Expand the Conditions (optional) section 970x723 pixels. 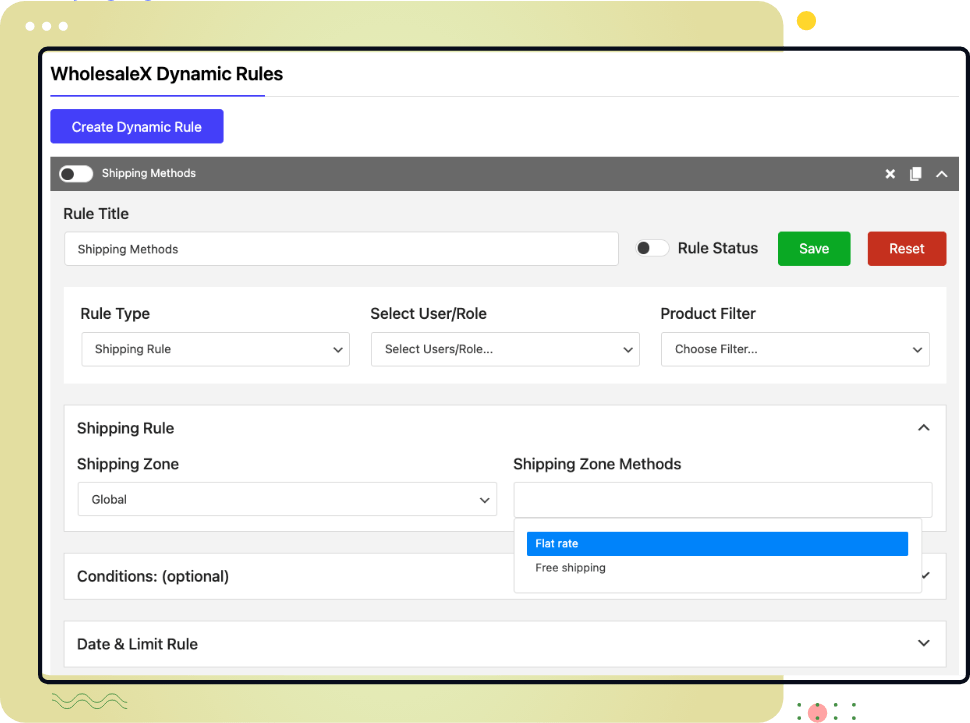[505, 576]
